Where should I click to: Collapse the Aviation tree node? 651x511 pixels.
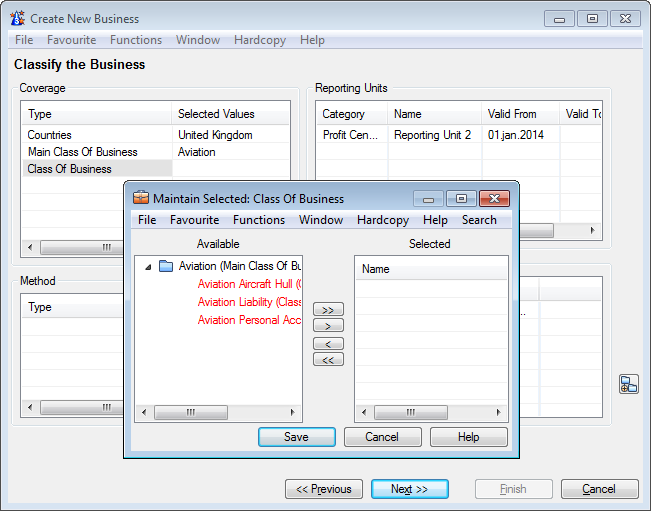tap(148, 267)
